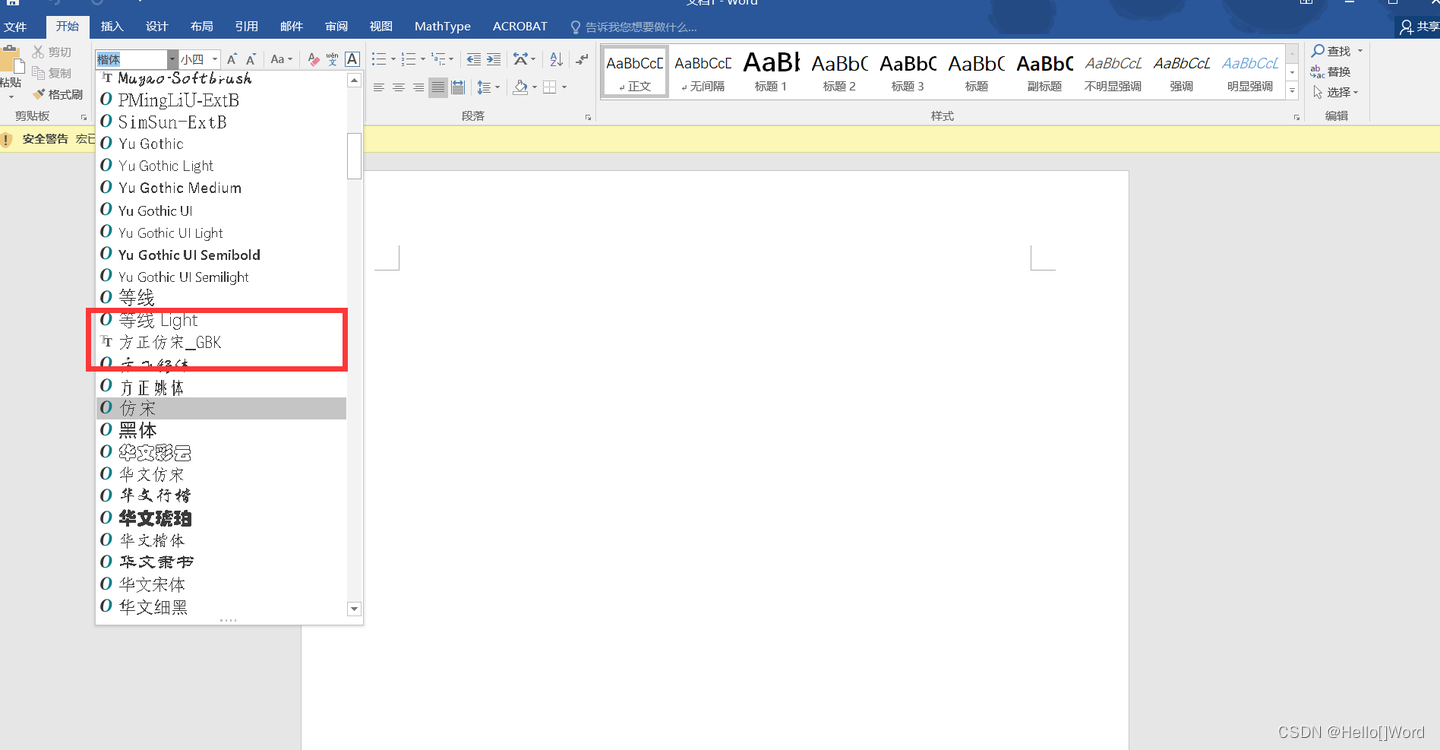Viewport: 1440px width, 750px height.
Task: Increase paragraph indent
Action: [x=493, y=60]
